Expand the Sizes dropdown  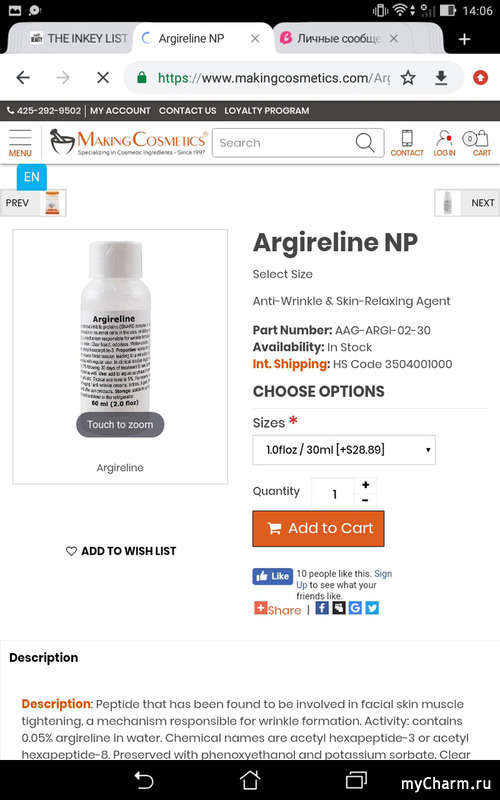pyautogui.click(x=344, y=449)
